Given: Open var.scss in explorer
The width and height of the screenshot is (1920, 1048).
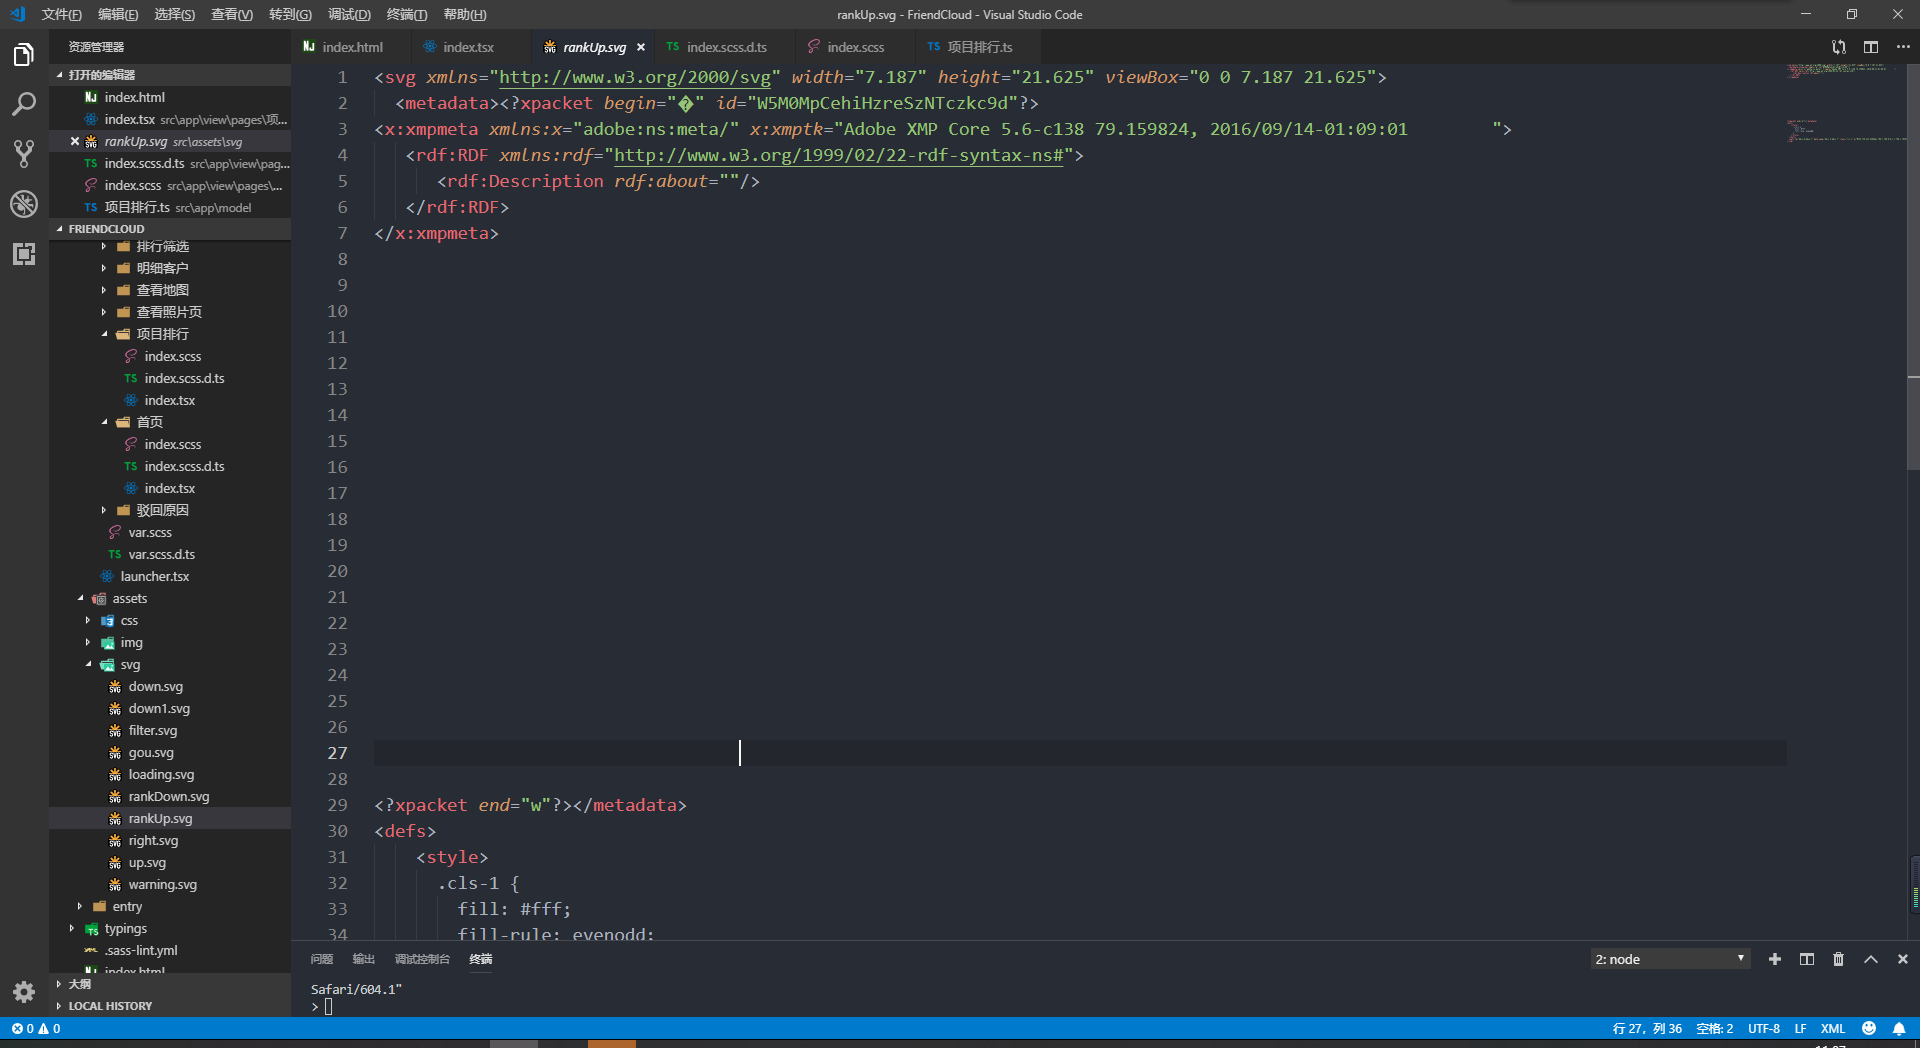Looking at the screenshot, I should click(x=150, y=532).
